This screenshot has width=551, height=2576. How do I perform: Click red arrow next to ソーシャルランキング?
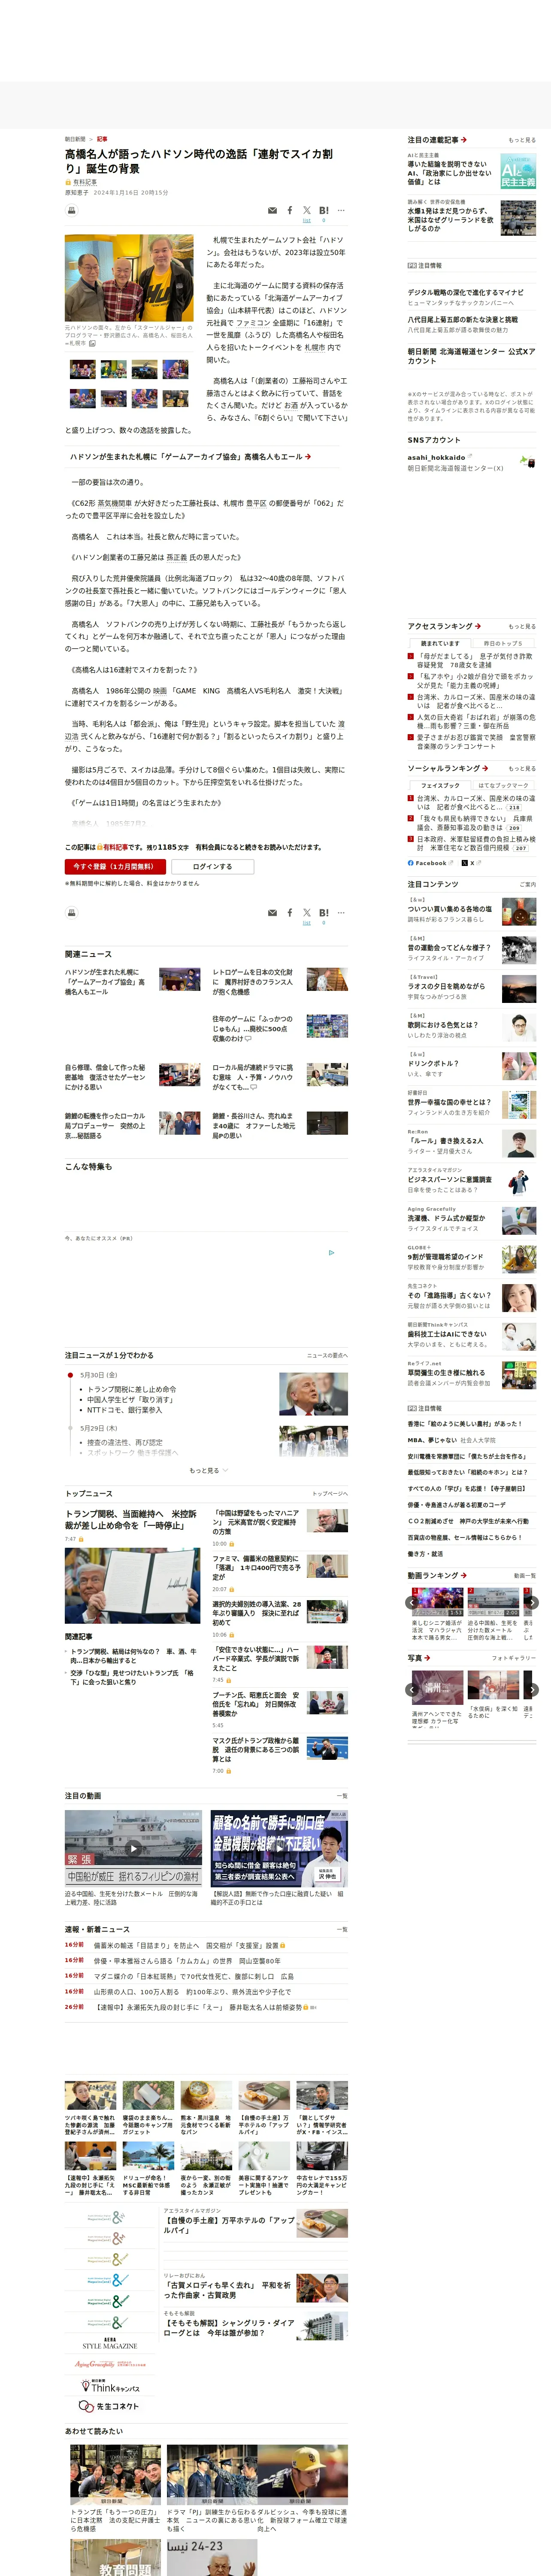pos(485,768)
